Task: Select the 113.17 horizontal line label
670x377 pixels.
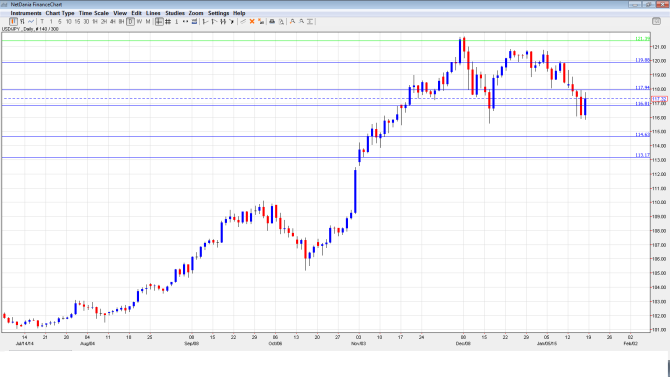Action: tap(642, 155)
